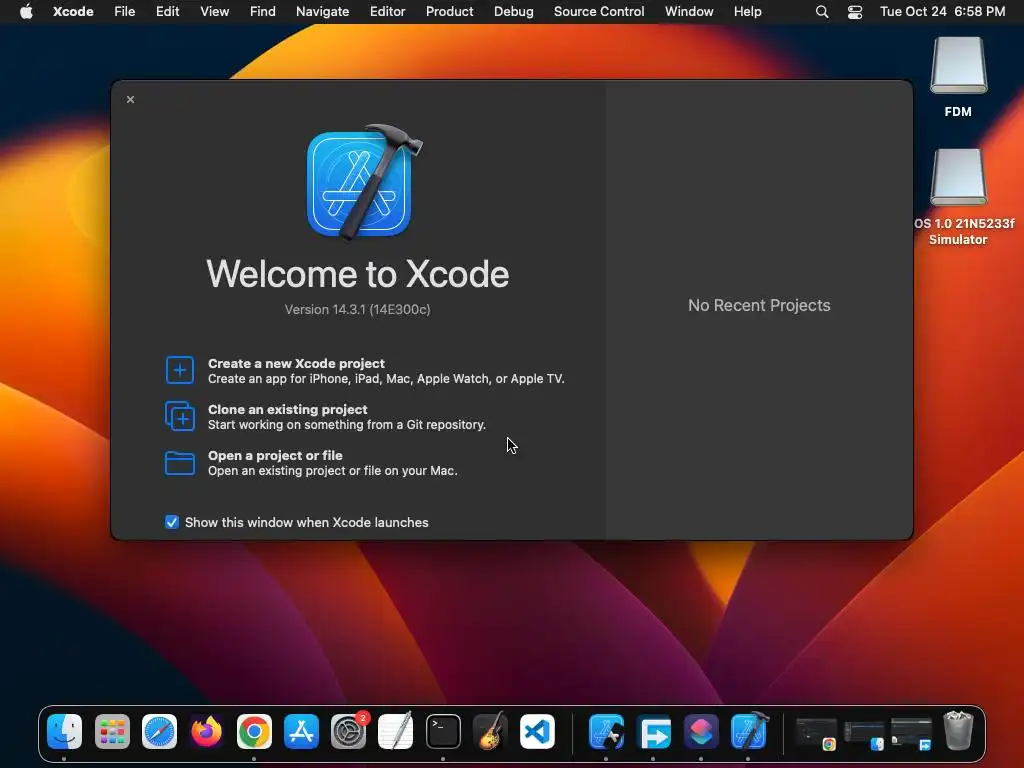Uncheck Show this window when Xcode launches
1024x768 pixels.
tap(172, 522)
